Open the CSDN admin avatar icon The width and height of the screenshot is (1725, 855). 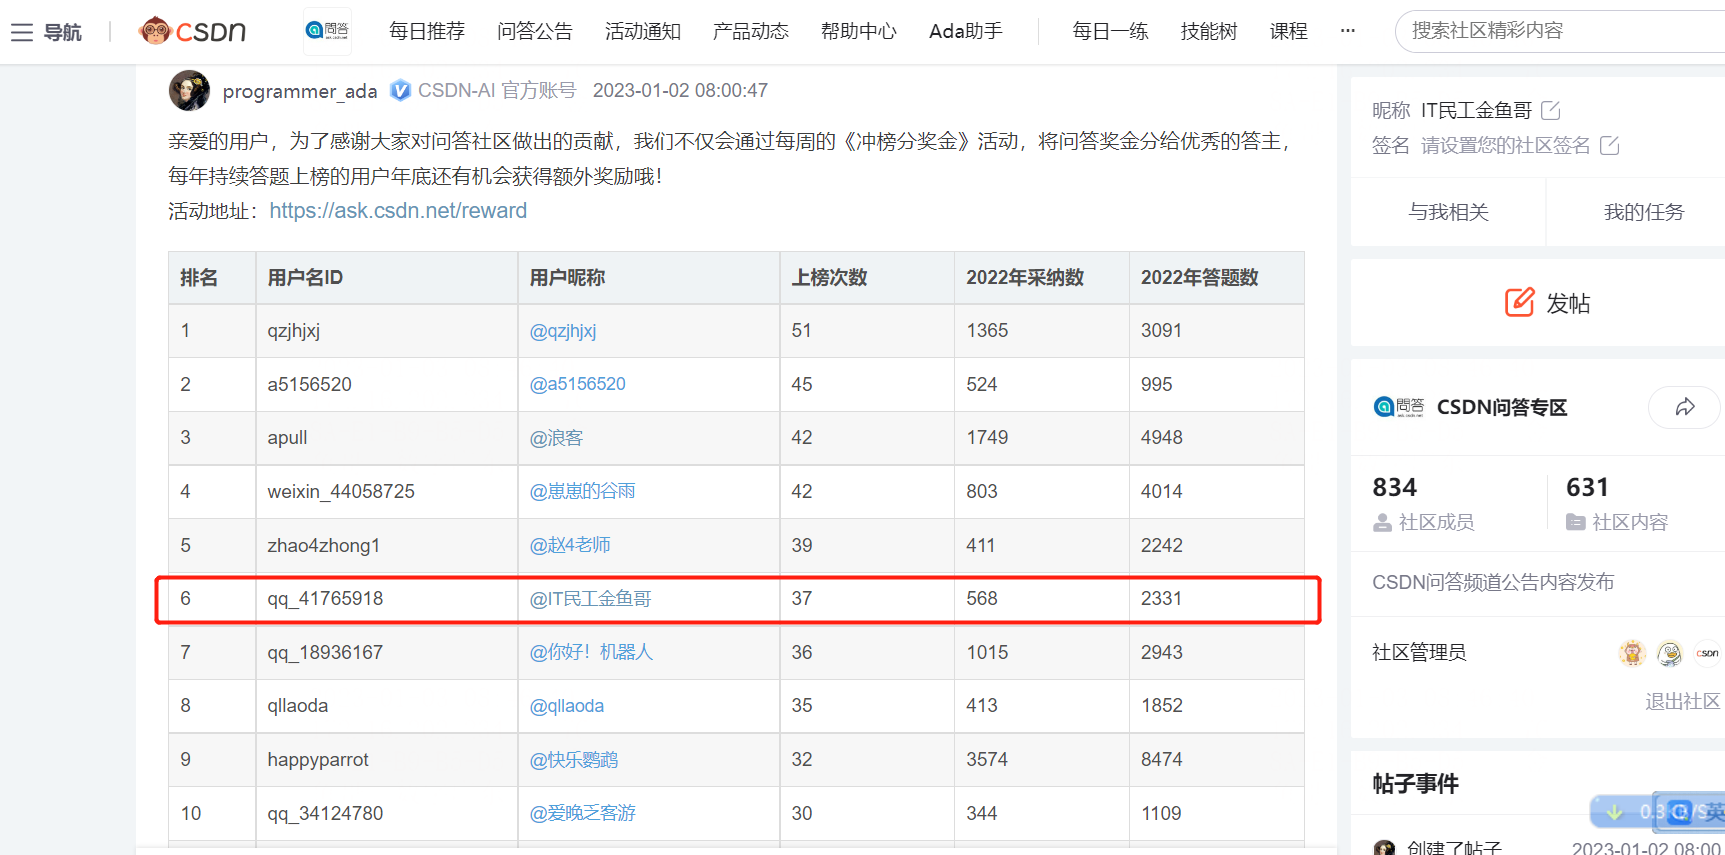(1707, 653)
